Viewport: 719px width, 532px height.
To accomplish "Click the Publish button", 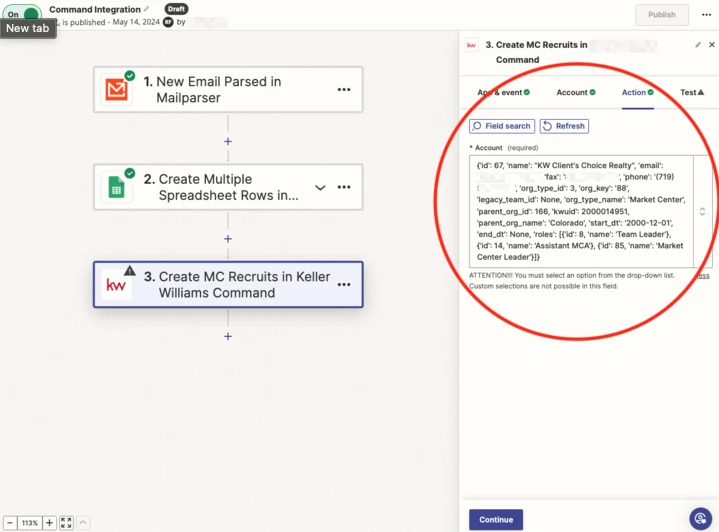I will (662, 15).
